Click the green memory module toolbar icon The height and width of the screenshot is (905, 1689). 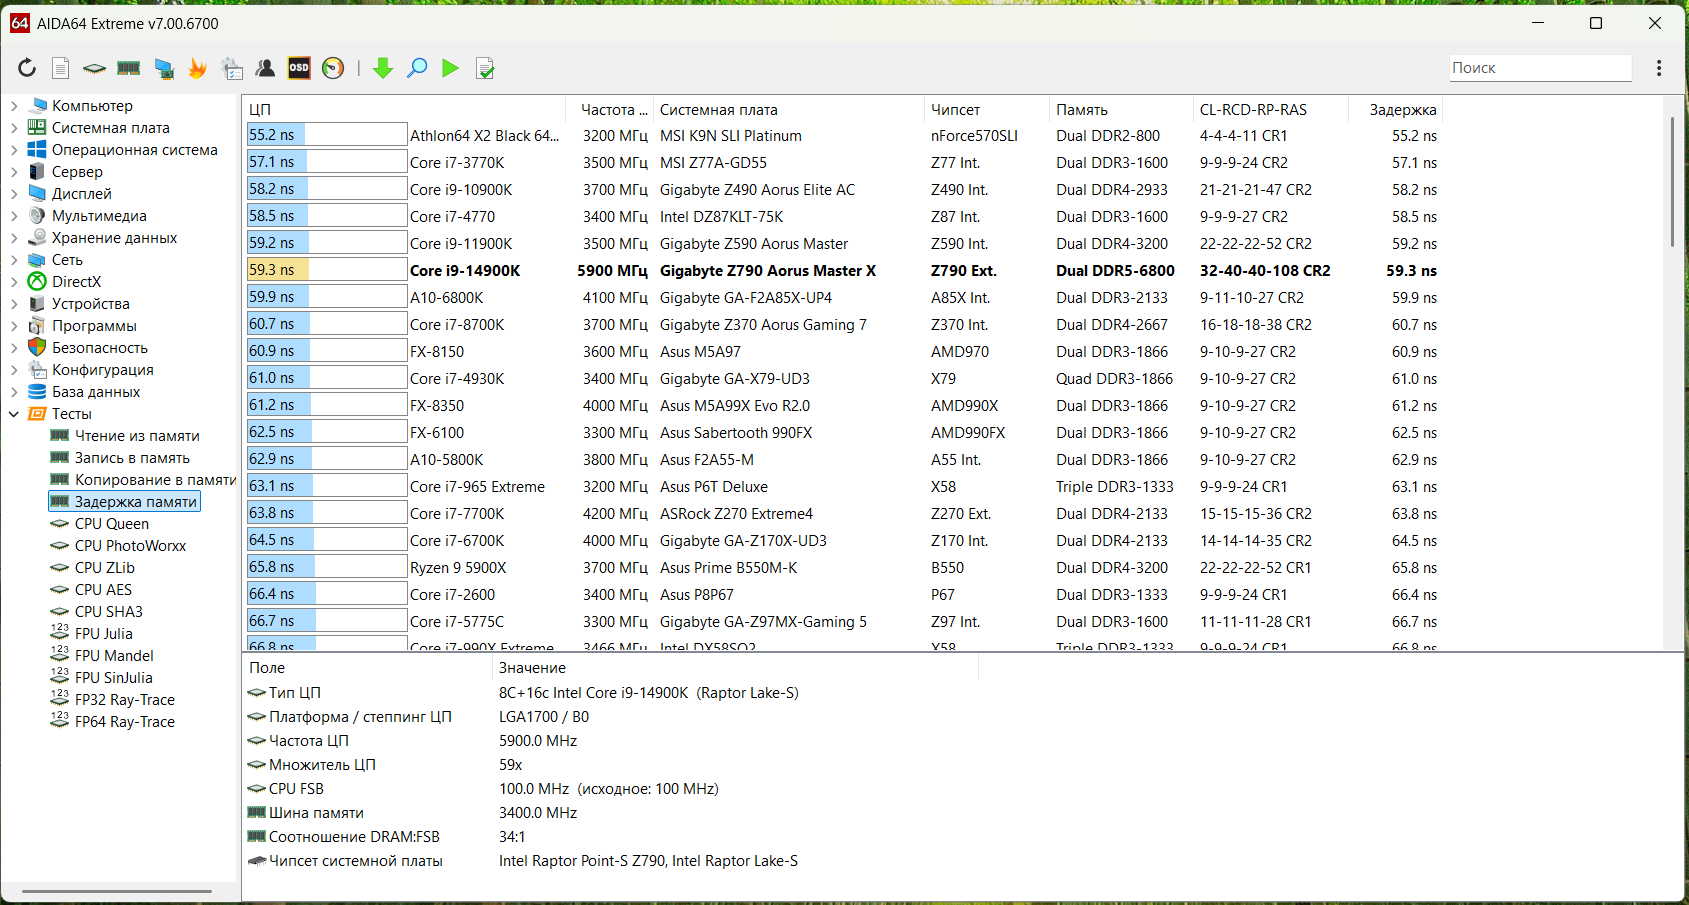tap(129, 68)
